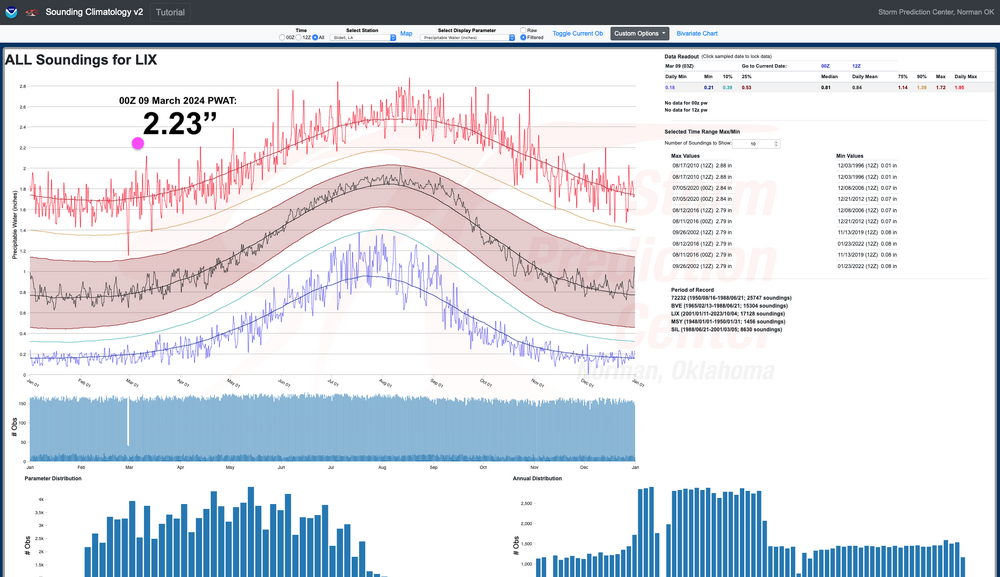This screenshot has height=577, width=1000.
Task: Click the Aug label on observation count axis
Action: coord(381,467)
